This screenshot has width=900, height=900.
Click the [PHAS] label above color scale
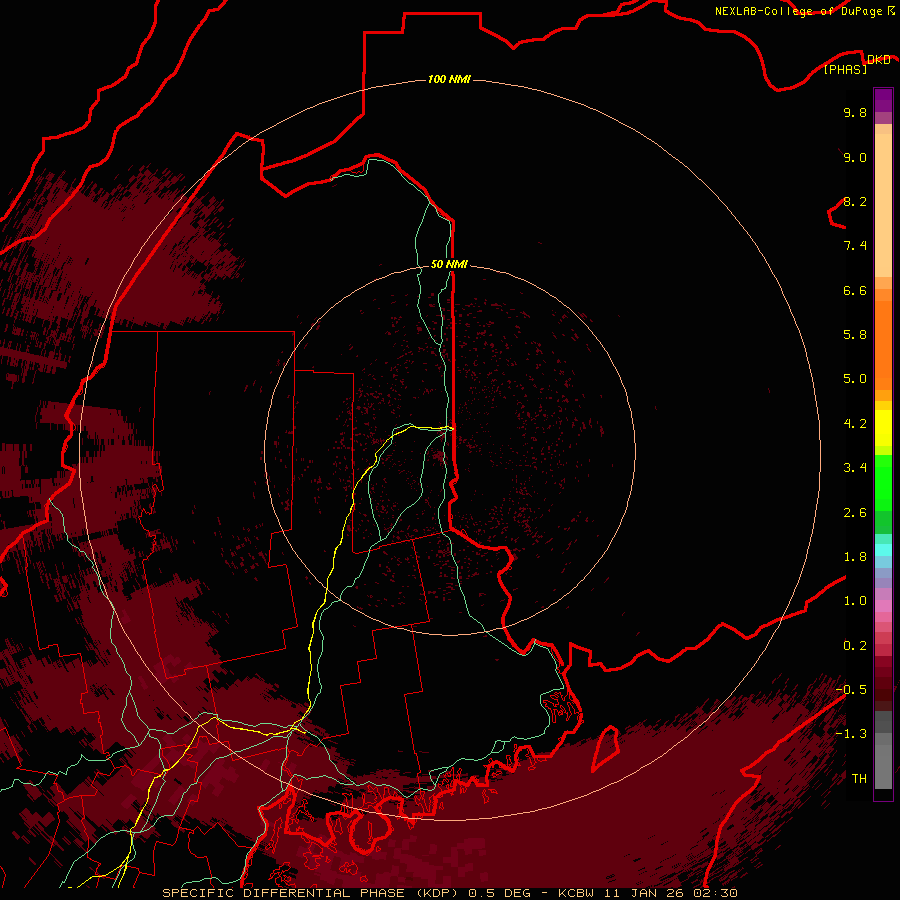[845, 69]
